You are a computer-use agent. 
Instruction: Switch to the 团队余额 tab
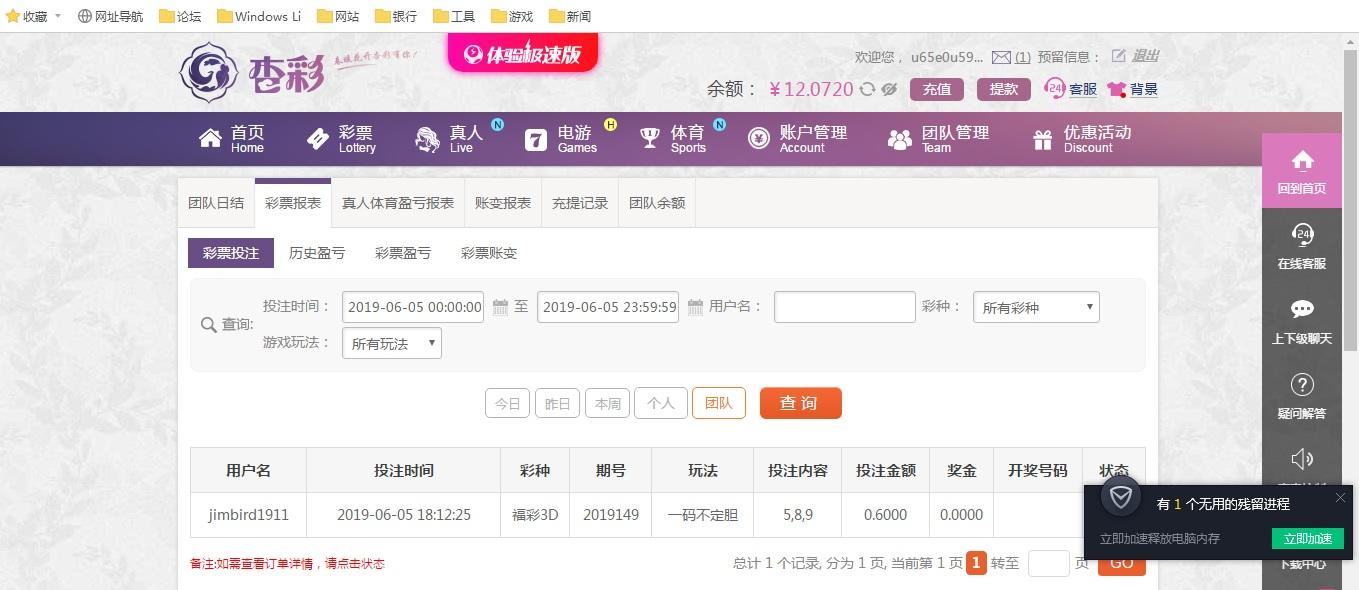(x=657, y=203)
